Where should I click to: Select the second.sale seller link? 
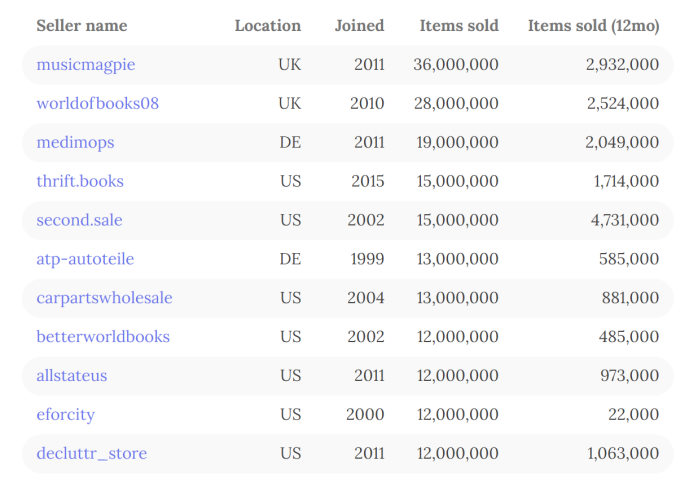[x=79, y=220]
